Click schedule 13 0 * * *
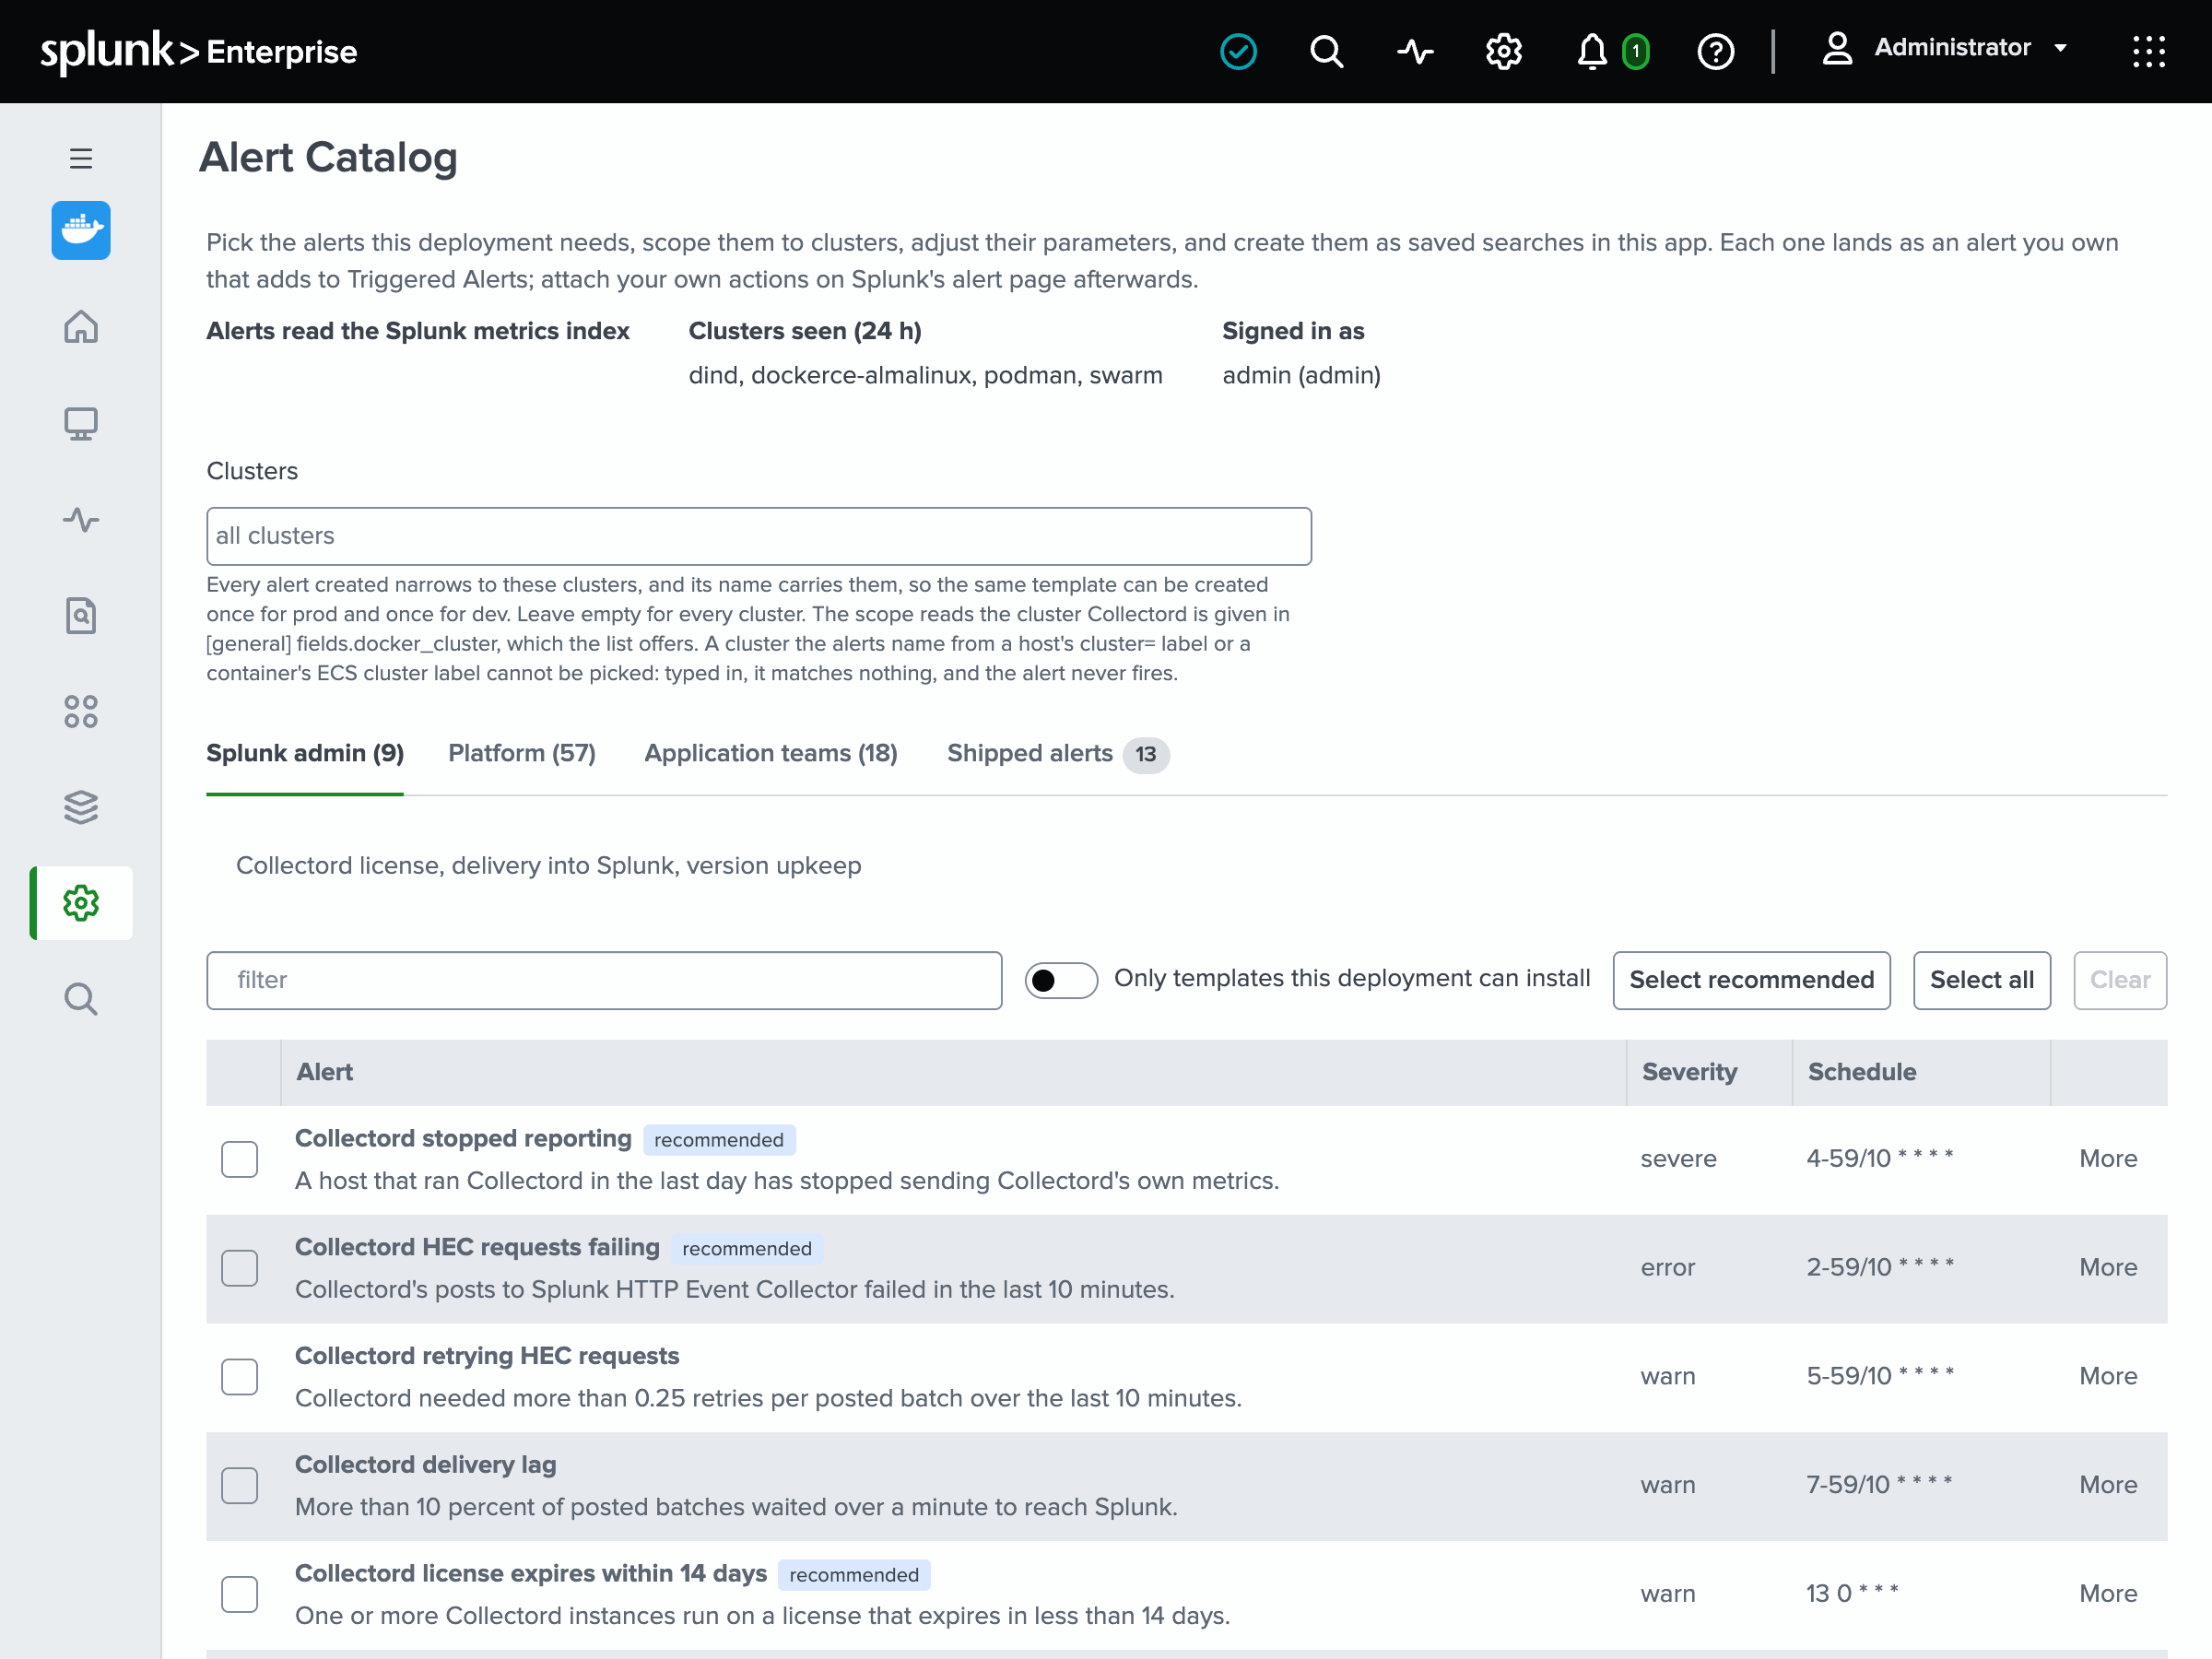Screen dimensions: 2212x1659 coord(1852,1593)
